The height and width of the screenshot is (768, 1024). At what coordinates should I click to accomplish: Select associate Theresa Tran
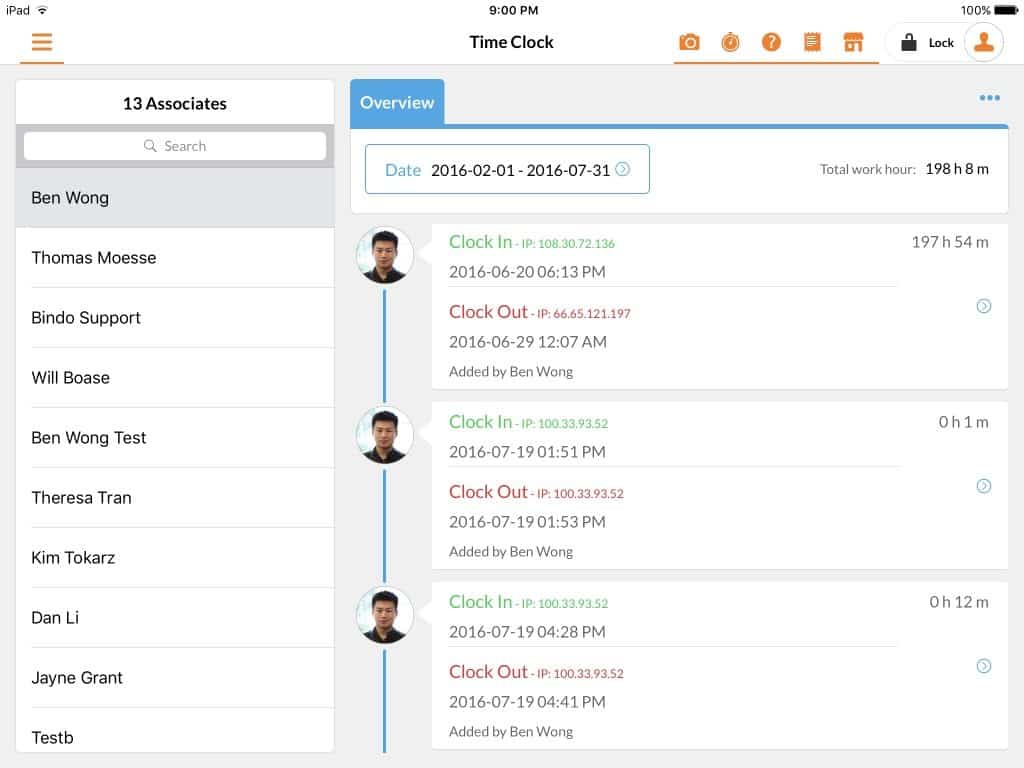(x=175, y=498)
